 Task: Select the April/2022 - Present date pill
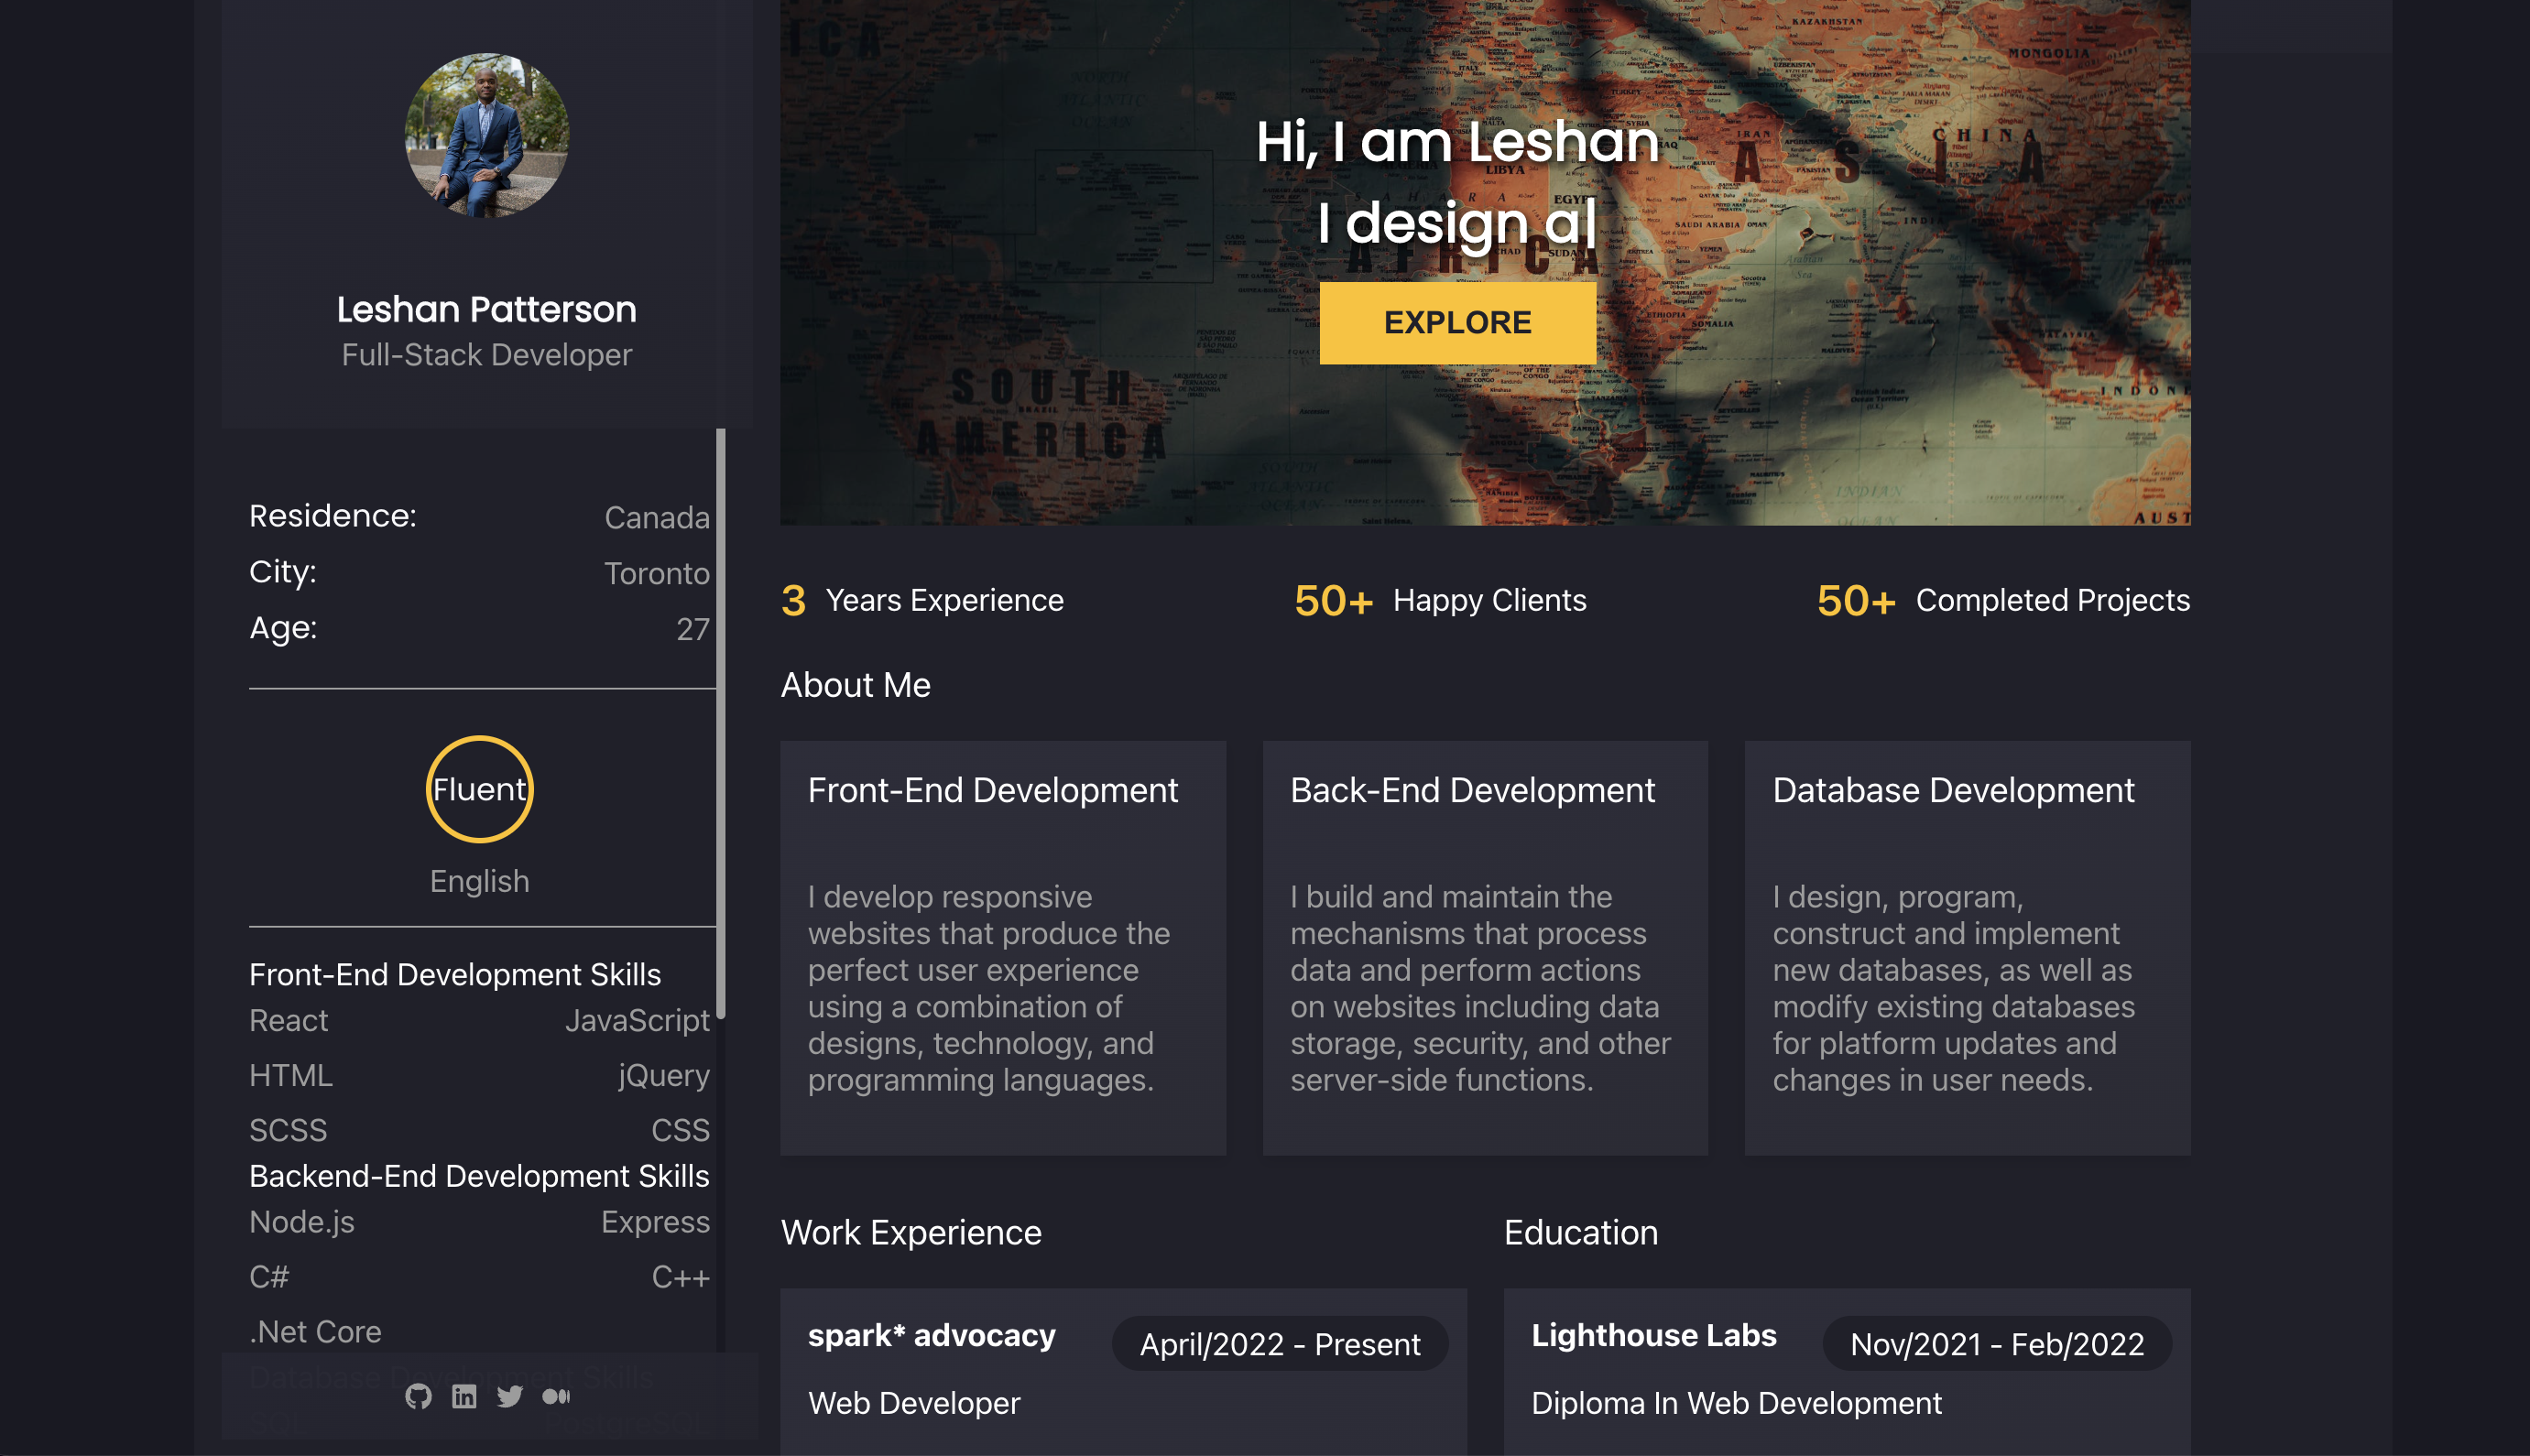(x=1280, y=1344)
